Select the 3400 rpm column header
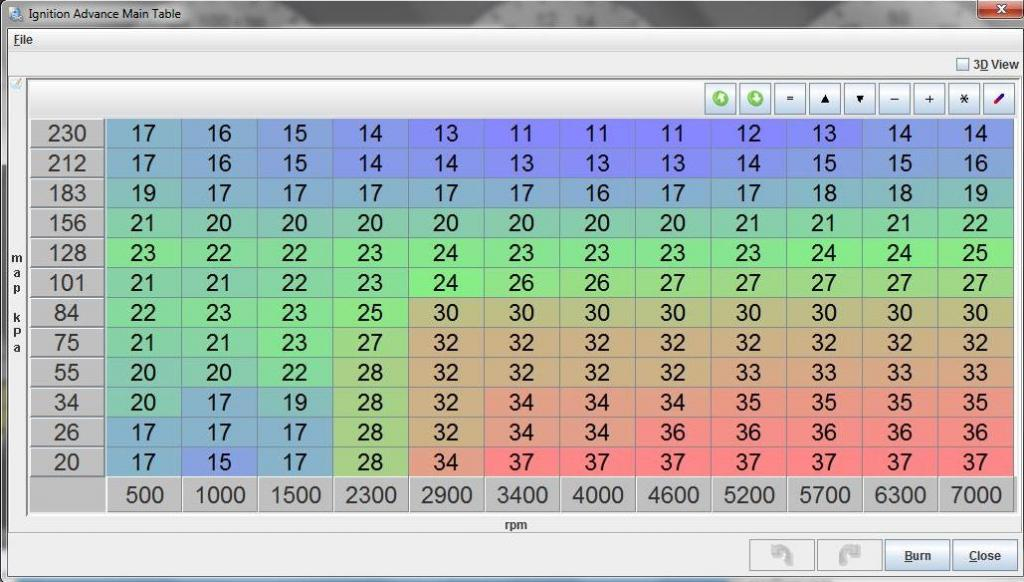This screenshot has width=1024, height=582. tap(522, 495)
